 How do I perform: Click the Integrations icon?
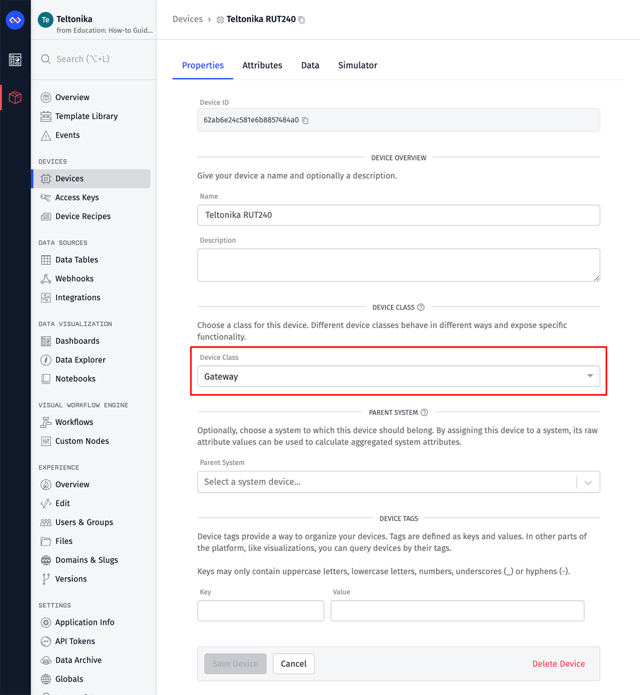46,297
